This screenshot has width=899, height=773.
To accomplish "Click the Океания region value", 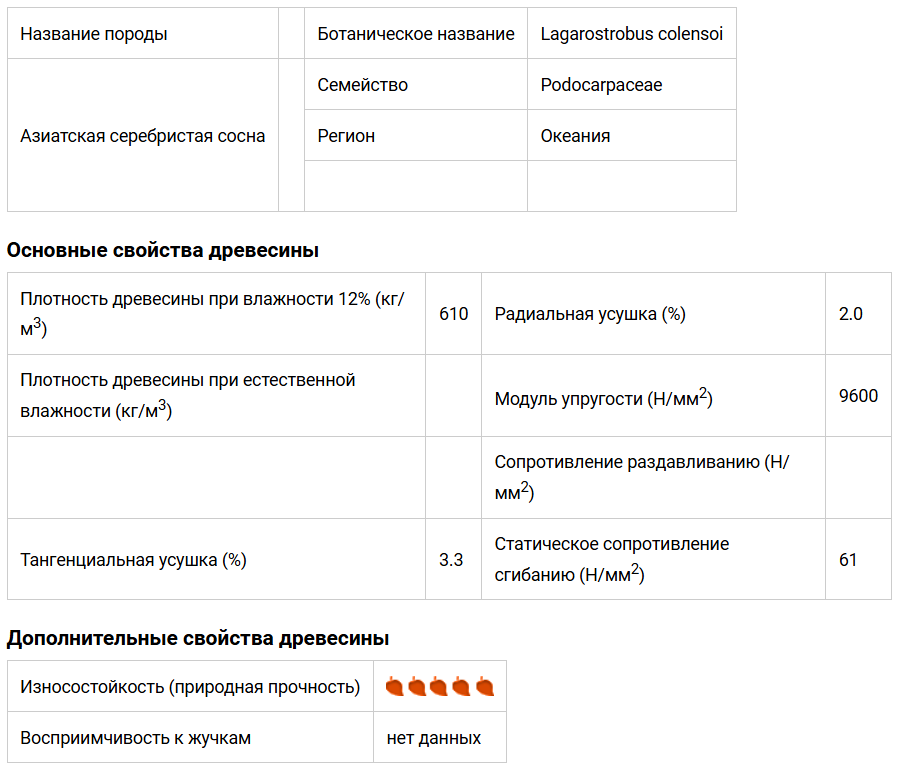I will pos(575,136).
